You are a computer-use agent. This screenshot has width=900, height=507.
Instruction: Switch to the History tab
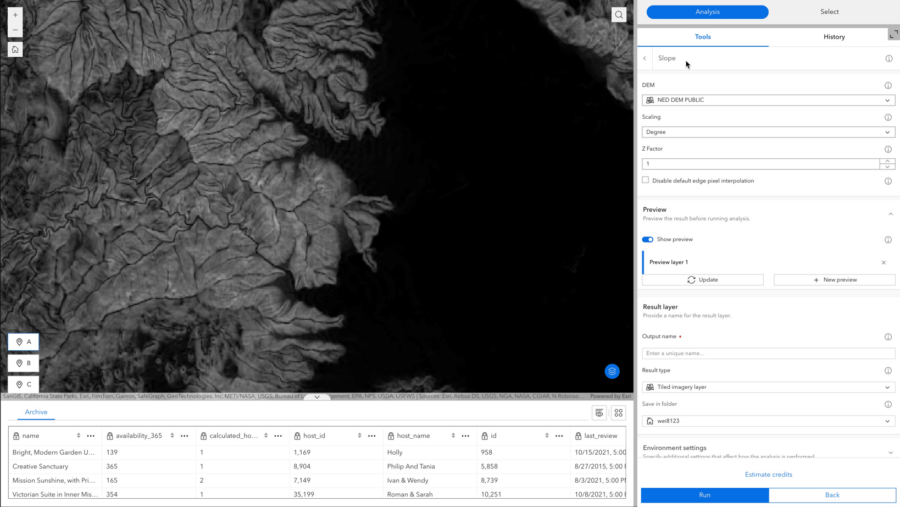click(x=833, y=37)
